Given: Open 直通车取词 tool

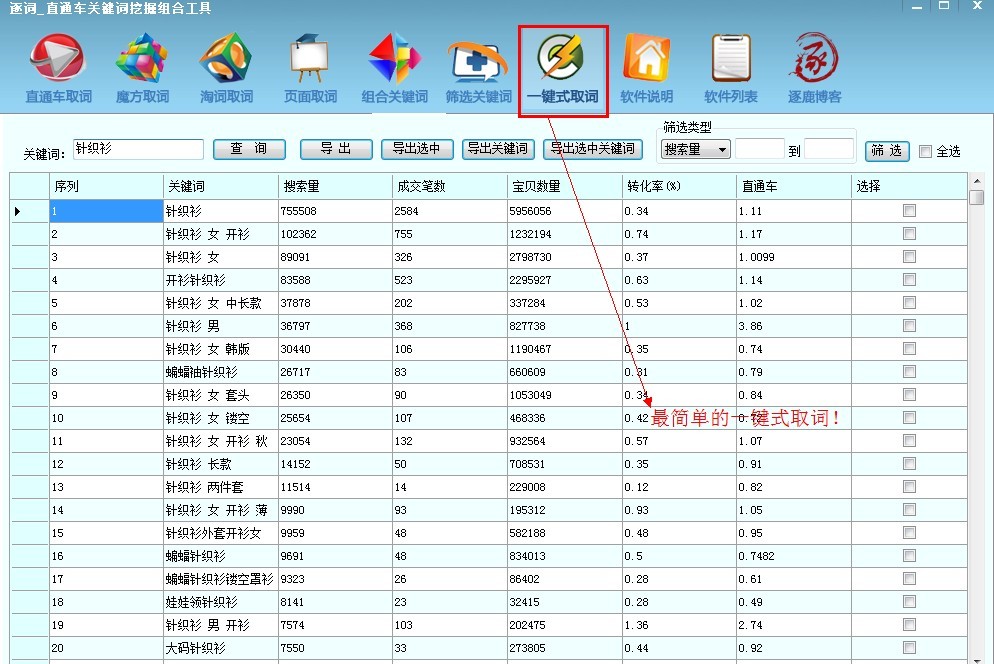Looking at the screenshot, I should point(58,68).
